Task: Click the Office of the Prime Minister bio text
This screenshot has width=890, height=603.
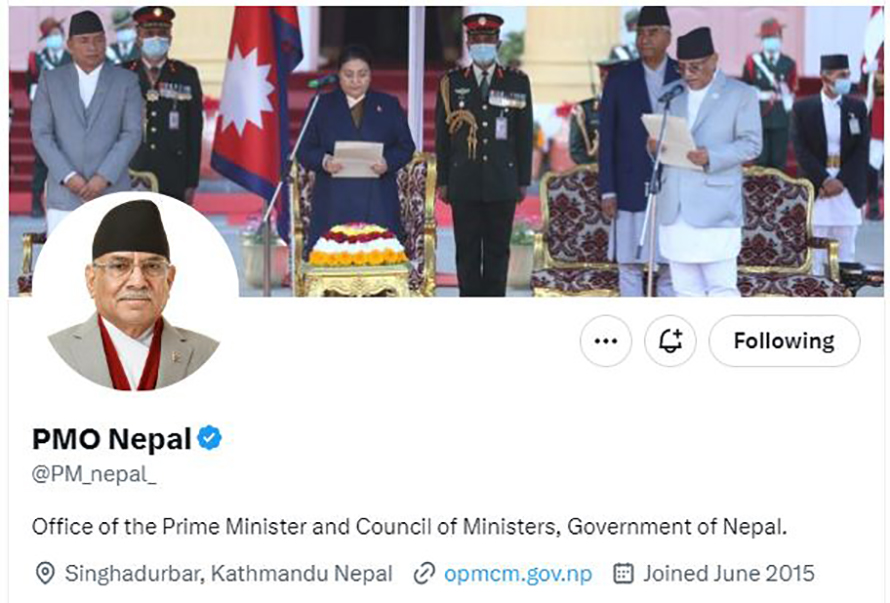Action: [409, 526]
